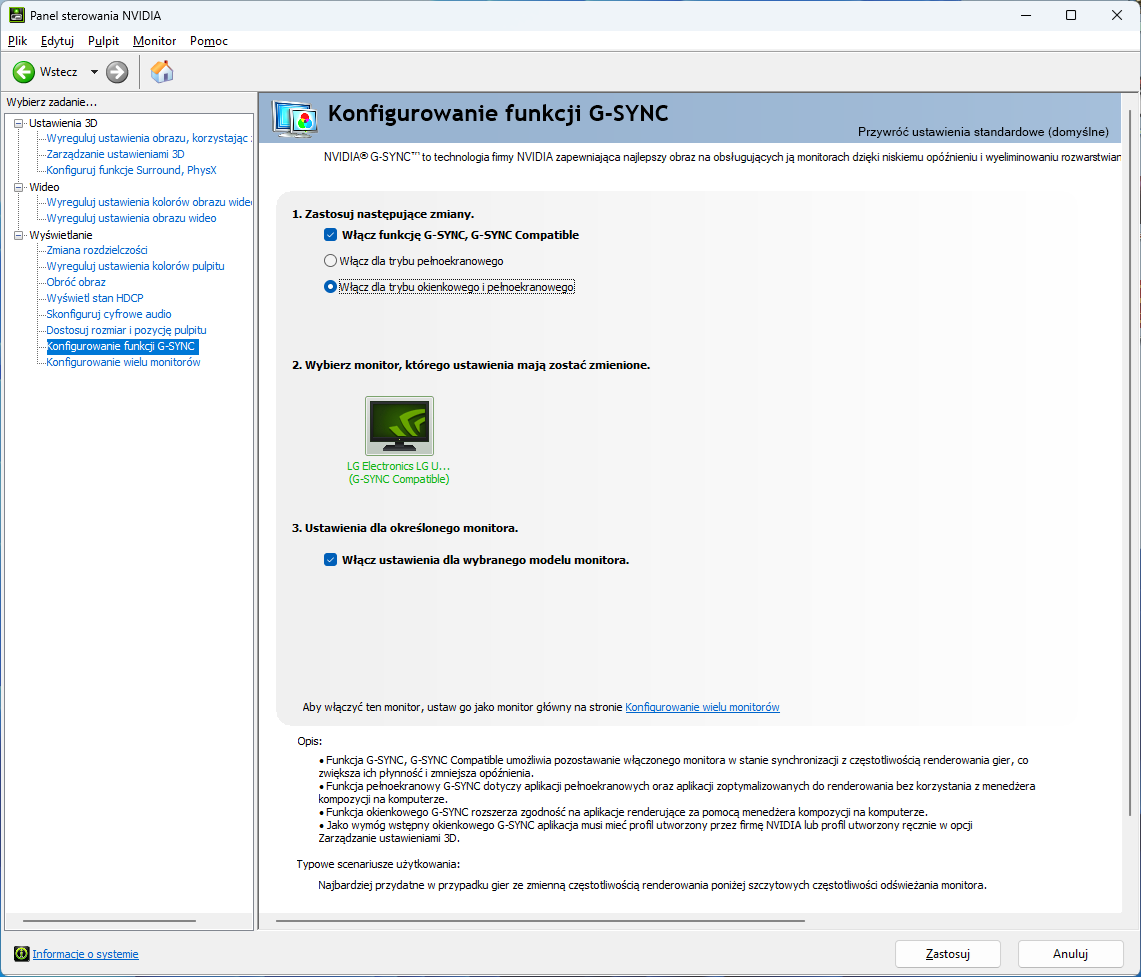Click Przywróć ustawienia standardowe (domyślne)

(983, 132)
